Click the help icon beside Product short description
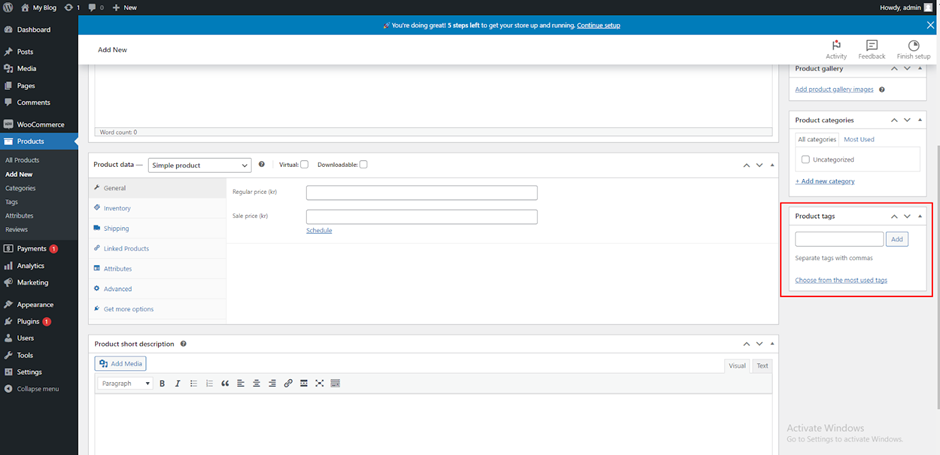 [x=183, y=344]
